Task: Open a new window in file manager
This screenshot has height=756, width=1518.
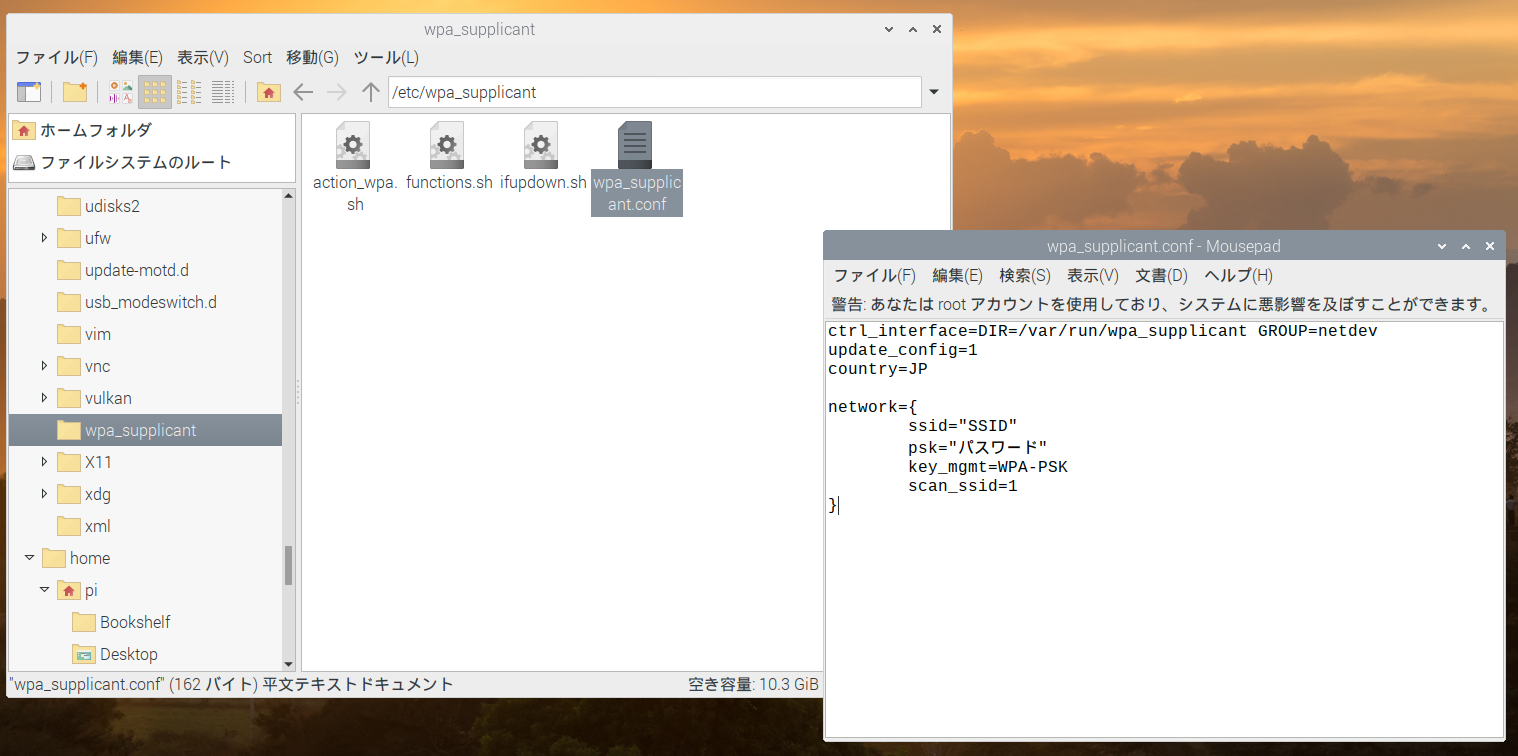Action: click(x=29, y=92)
